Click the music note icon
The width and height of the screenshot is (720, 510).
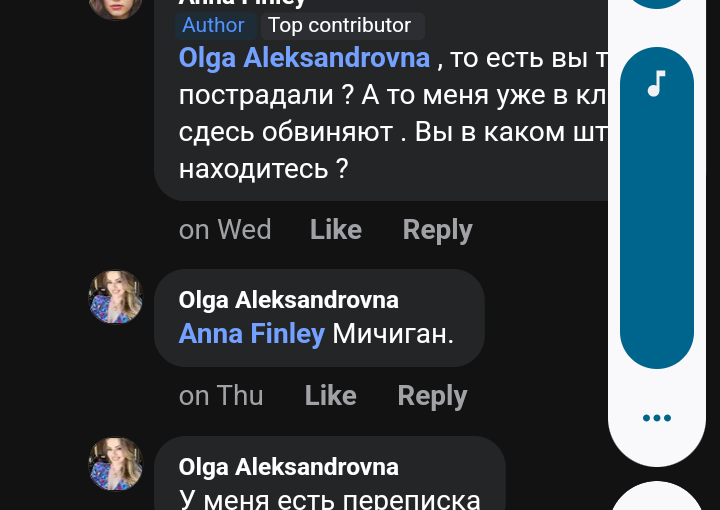pyautogui.click(x=656, y=84)
